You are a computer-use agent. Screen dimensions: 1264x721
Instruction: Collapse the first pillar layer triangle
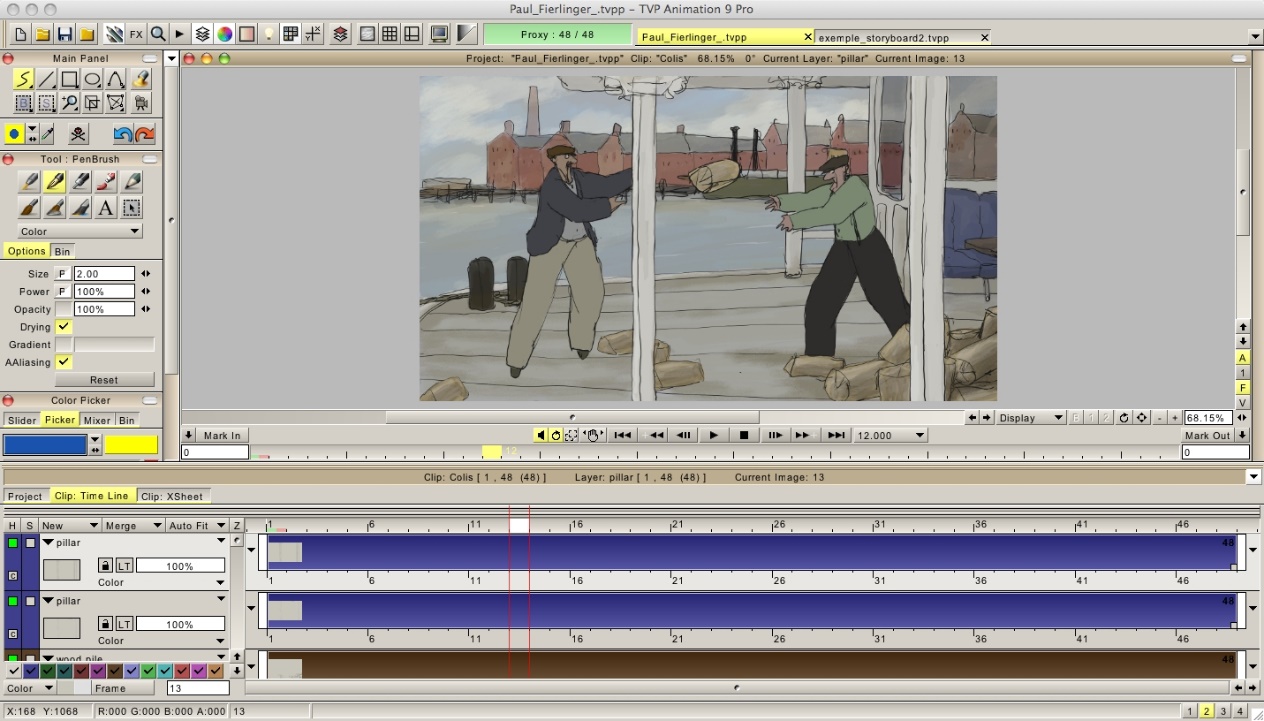tap(47, 542)
